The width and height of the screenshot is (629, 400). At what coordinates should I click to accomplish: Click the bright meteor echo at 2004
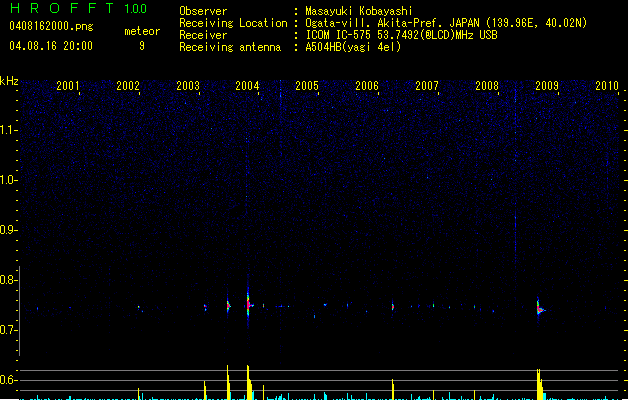(x=249, y=305)
